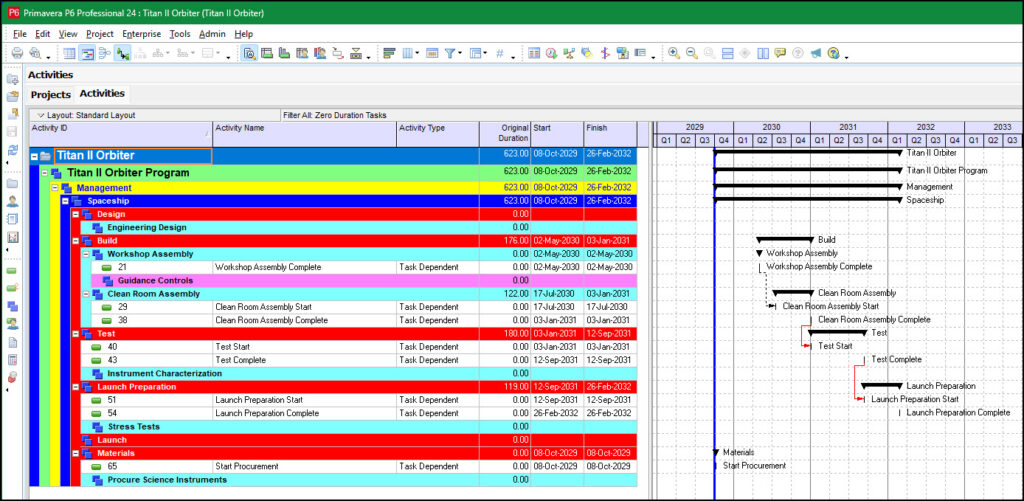1024x501 pixels.
Task: Click the Schedule toolbar icon with magnifier
Action: (249, 54)
